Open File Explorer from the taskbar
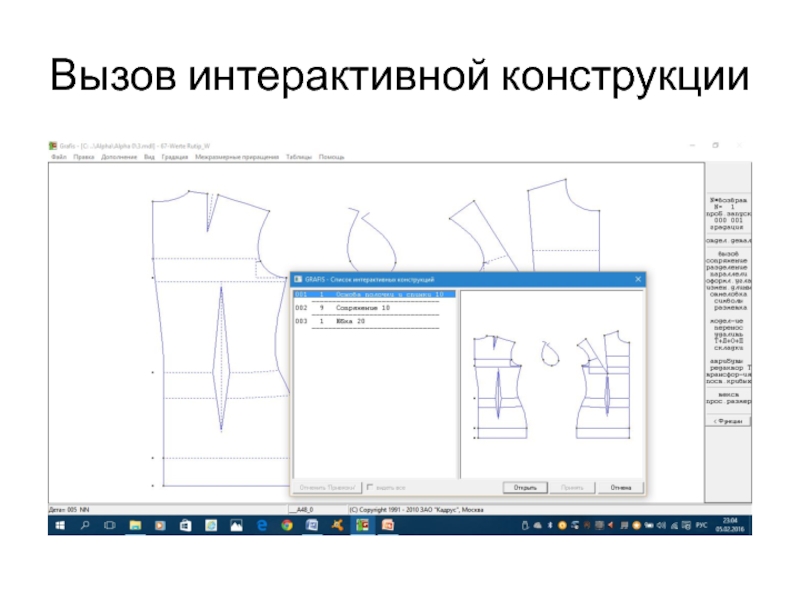The height and width of the screenshot is (600, 800). click(x=135, y=526)
